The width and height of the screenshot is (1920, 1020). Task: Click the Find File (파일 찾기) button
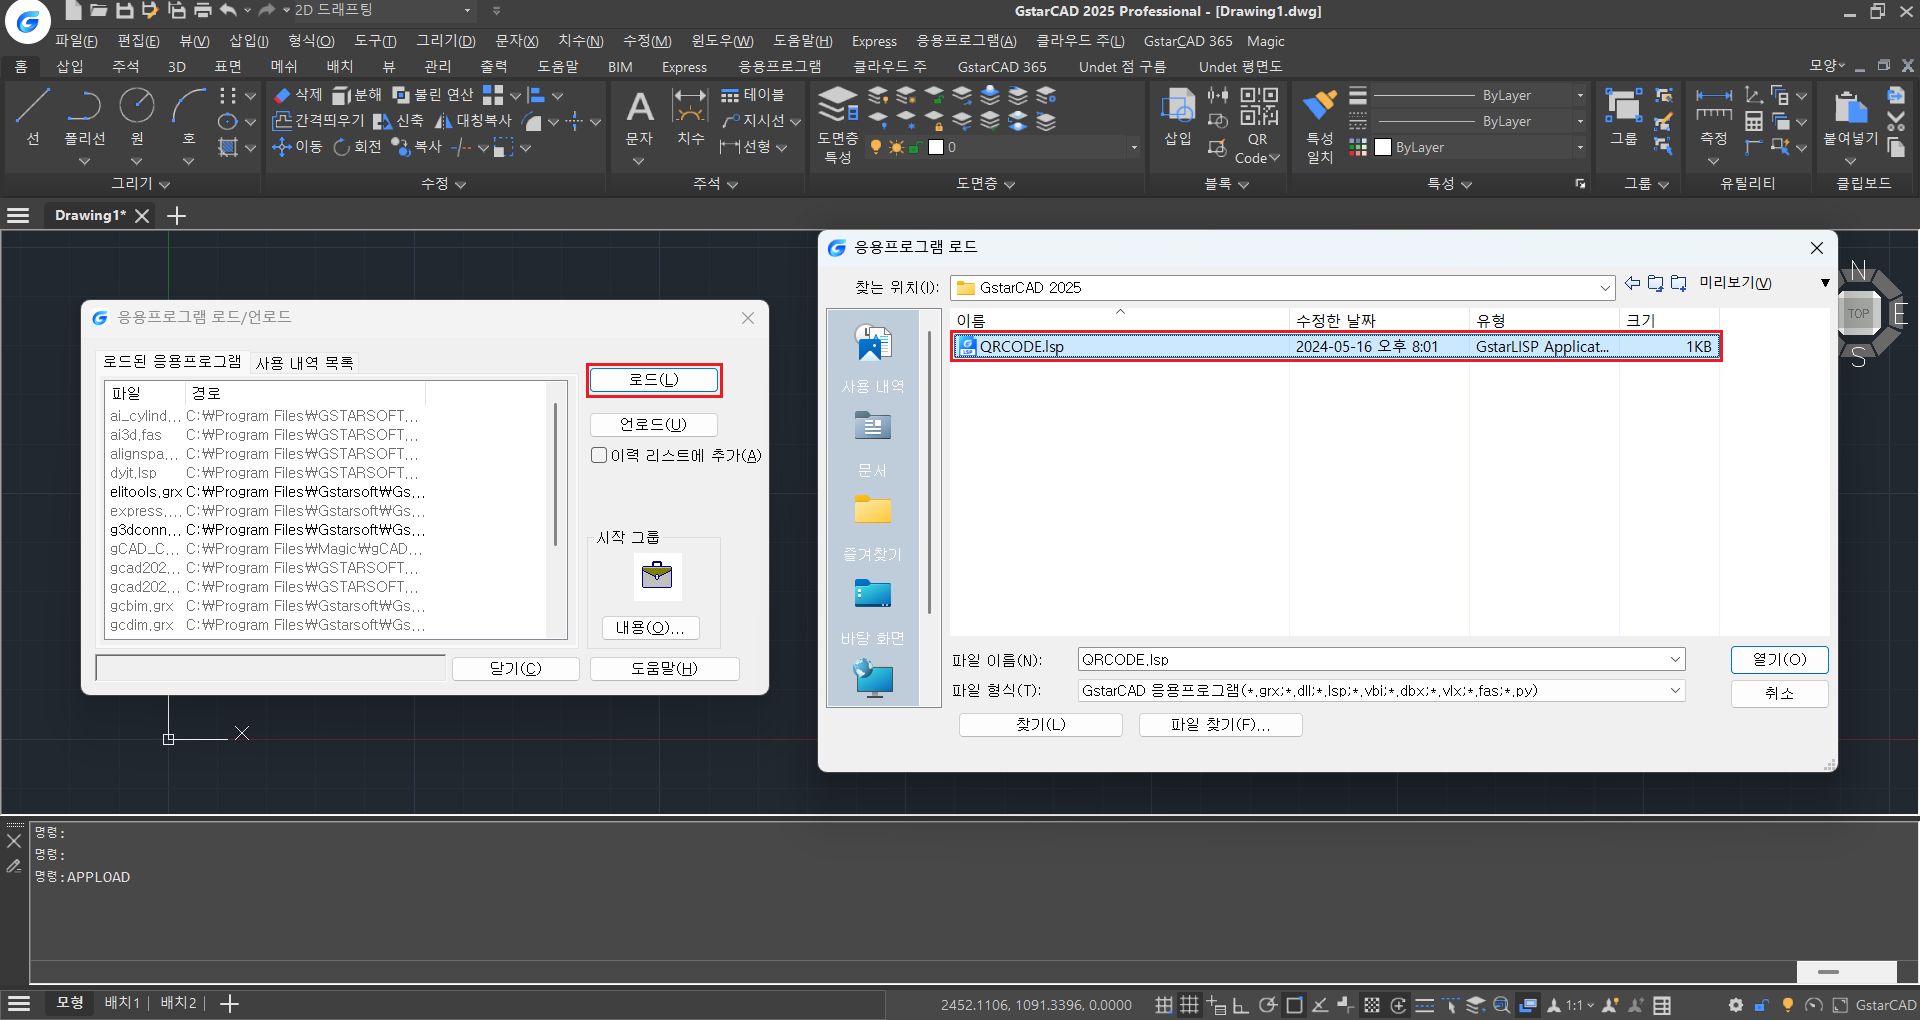[1221, 724]
